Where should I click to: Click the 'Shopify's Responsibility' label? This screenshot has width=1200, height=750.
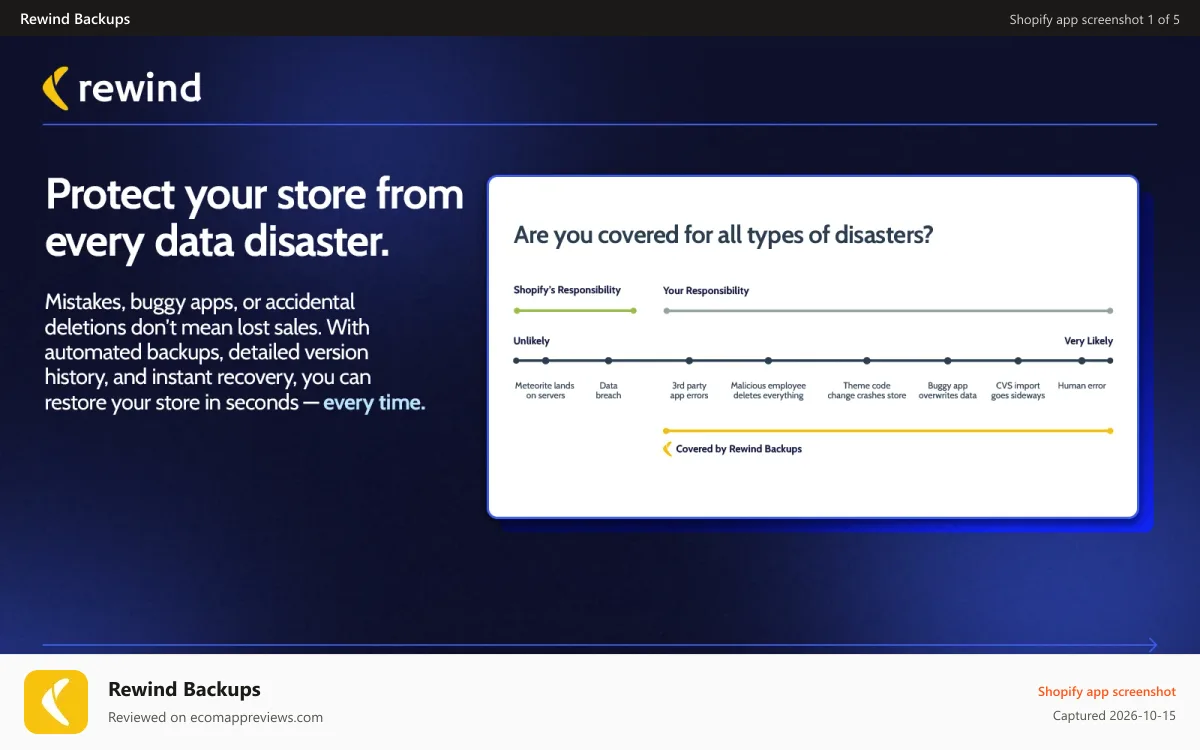pyautogui.click(x=567, y=290)
